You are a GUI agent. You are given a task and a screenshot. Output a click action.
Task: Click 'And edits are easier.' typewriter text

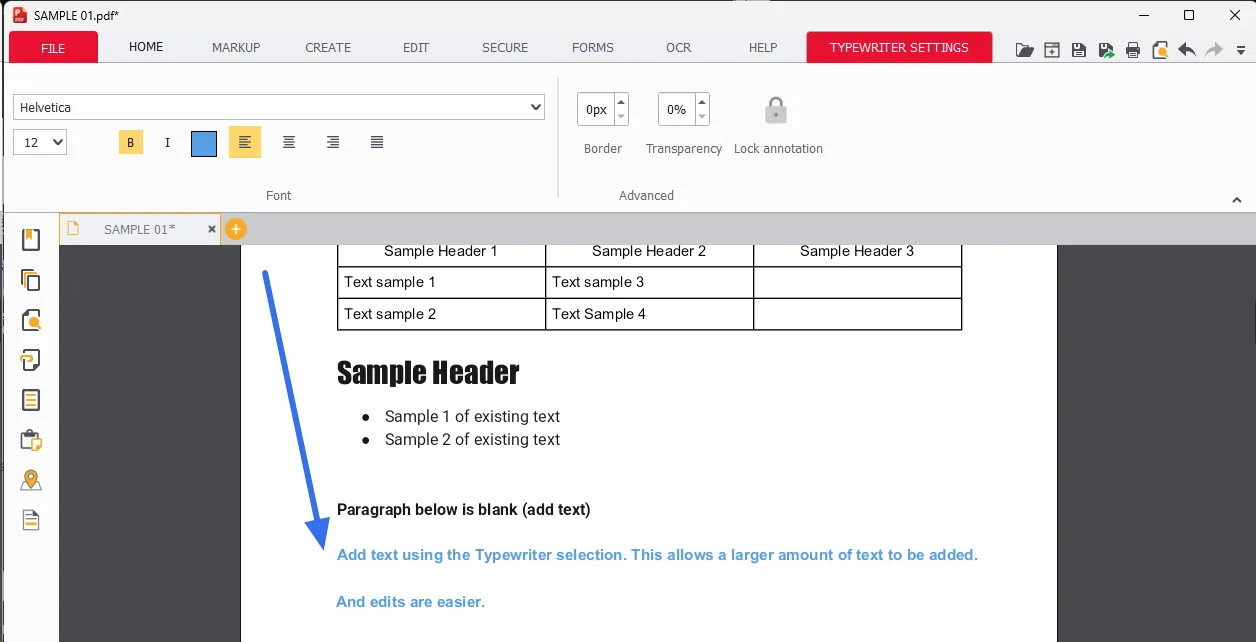coord(411,602)
